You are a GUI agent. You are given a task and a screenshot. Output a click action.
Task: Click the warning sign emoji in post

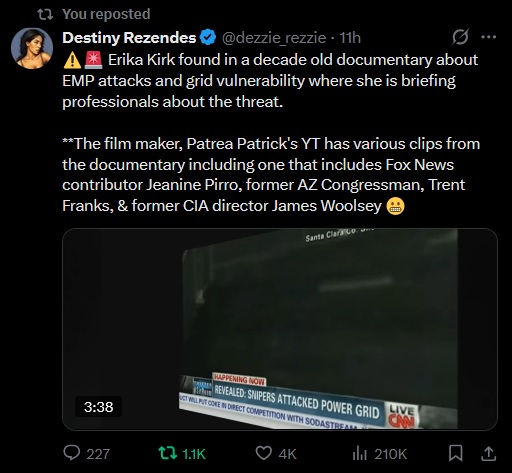(72, 60)
